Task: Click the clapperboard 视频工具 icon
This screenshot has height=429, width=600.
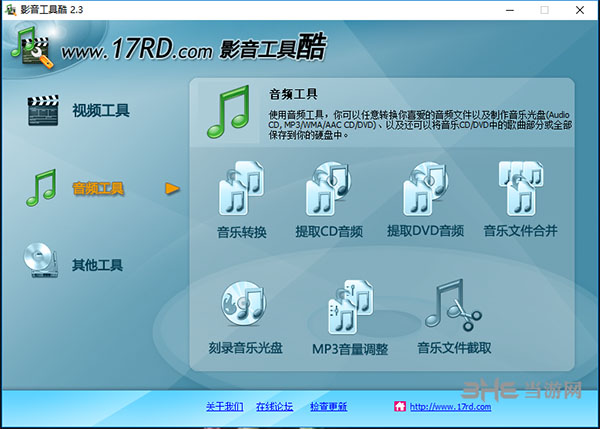Action: 43,110
